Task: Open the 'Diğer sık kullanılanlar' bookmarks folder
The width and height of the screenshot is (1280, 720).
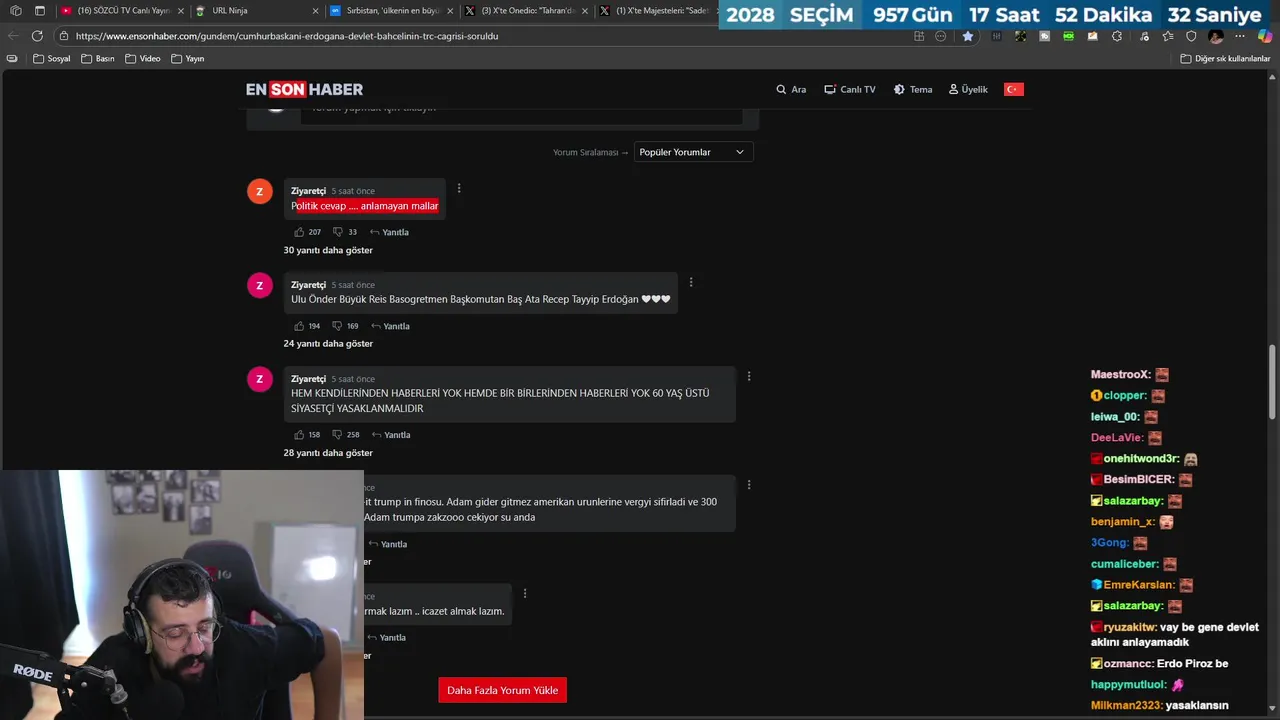Action: 1225,58
